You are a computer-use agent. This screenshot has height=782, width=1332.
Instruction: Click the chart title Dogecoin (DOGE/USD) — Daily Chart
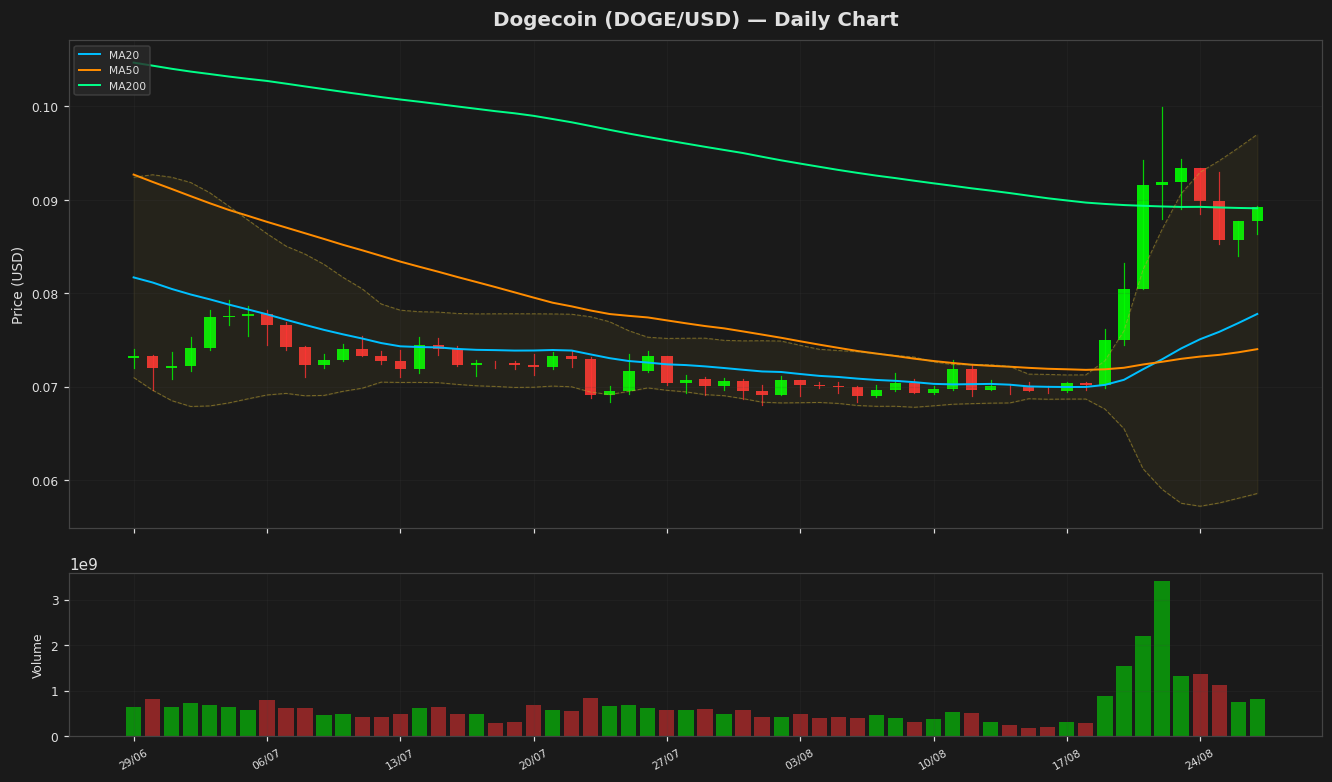(x=695, y=20)
